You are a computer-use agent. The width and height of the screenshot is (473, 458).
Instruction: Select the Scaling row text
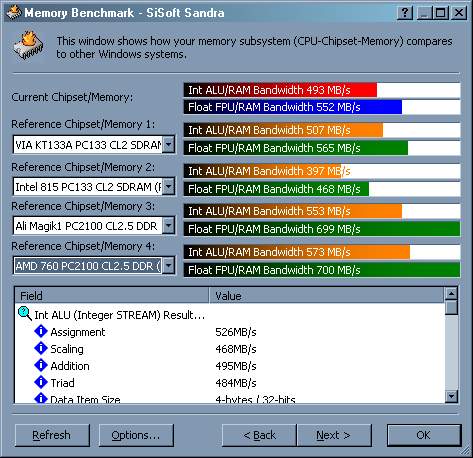click(67, 349)
